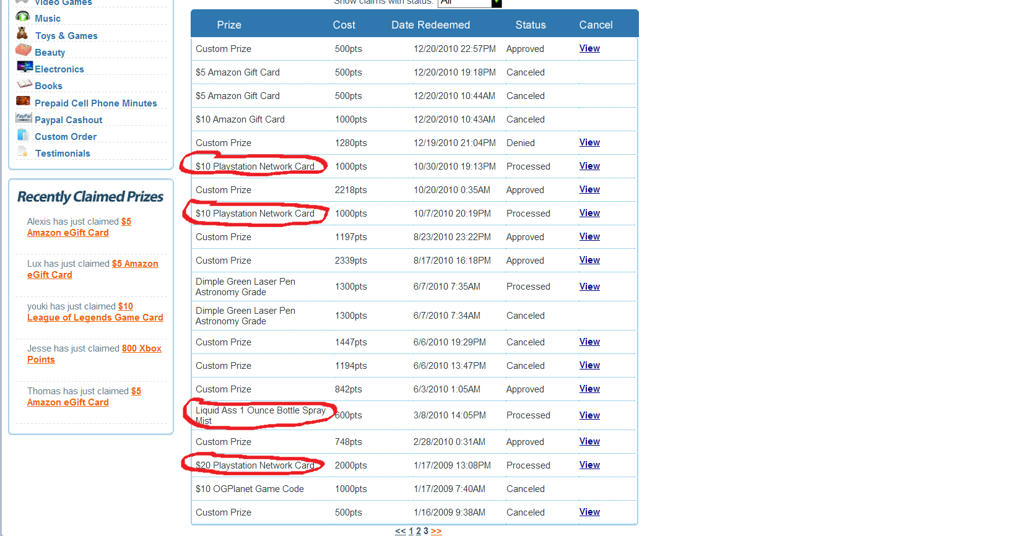Open the Testimonials sidebar link
The width and height of the screenshot is (1024, 536).
pyautogui.click(x=62, y=153)
